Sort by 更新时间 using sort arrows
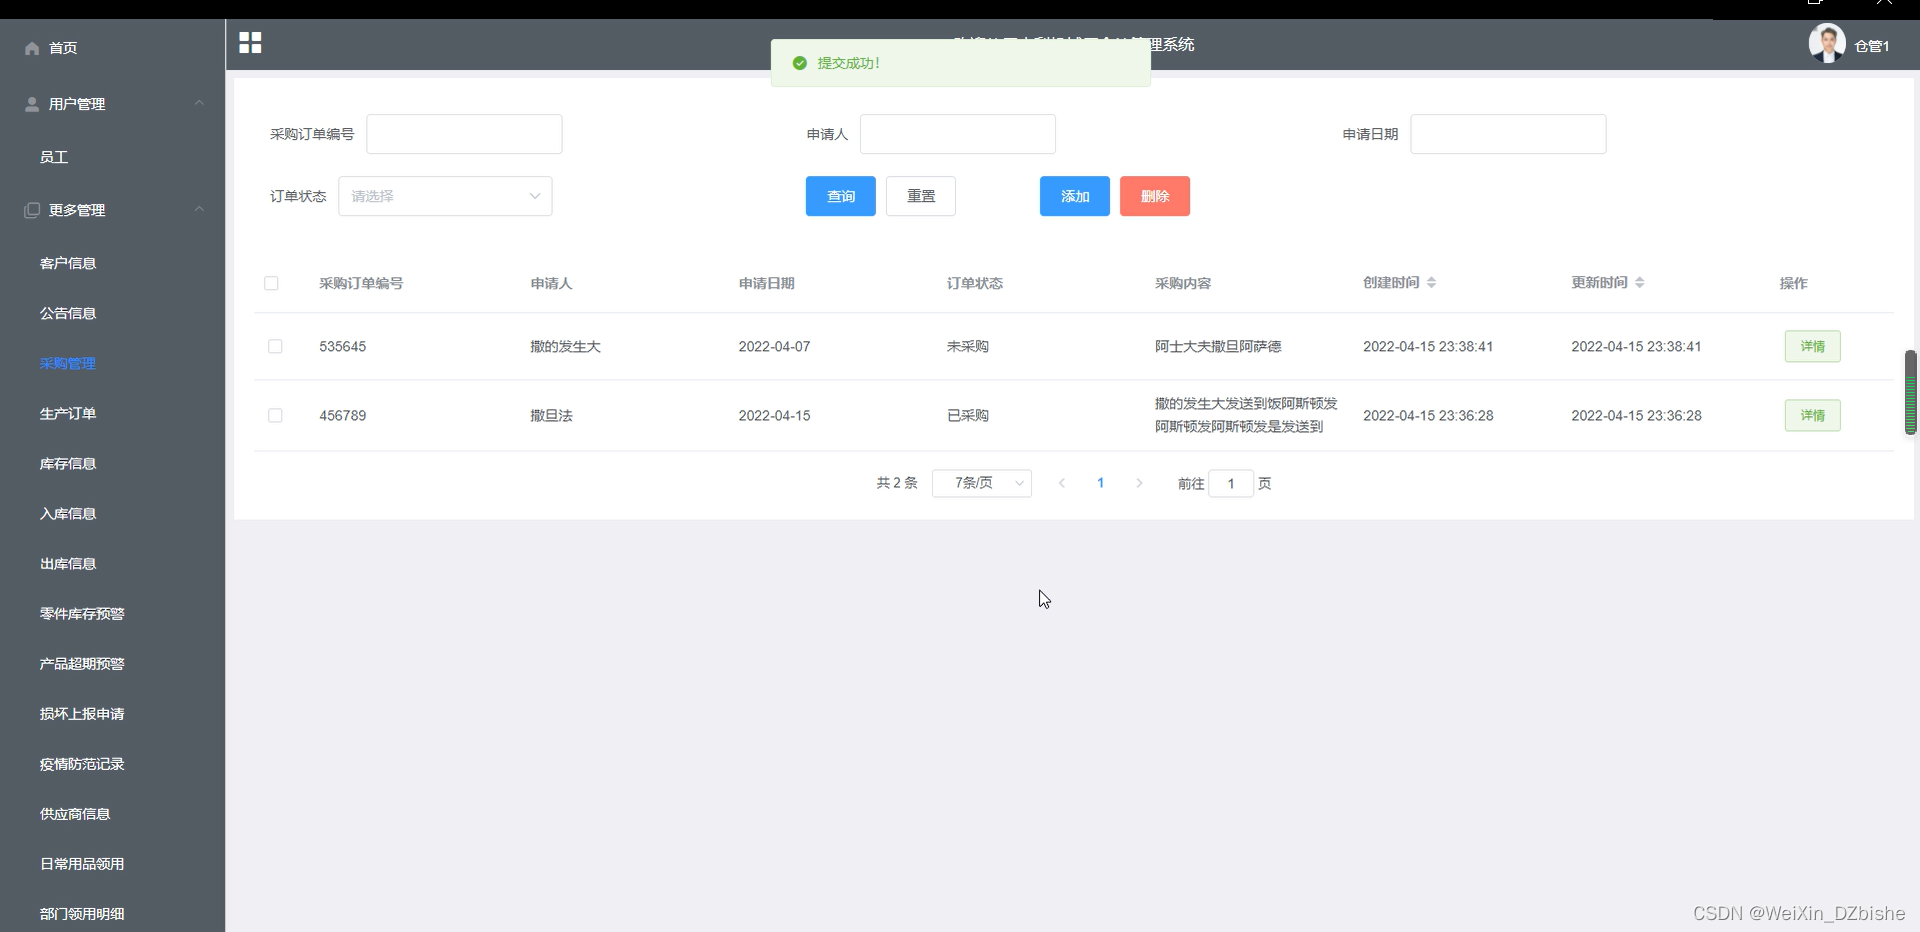The height and width of the screenshot is (932, 1920). pyautogui.click(x=1639, y=283)
